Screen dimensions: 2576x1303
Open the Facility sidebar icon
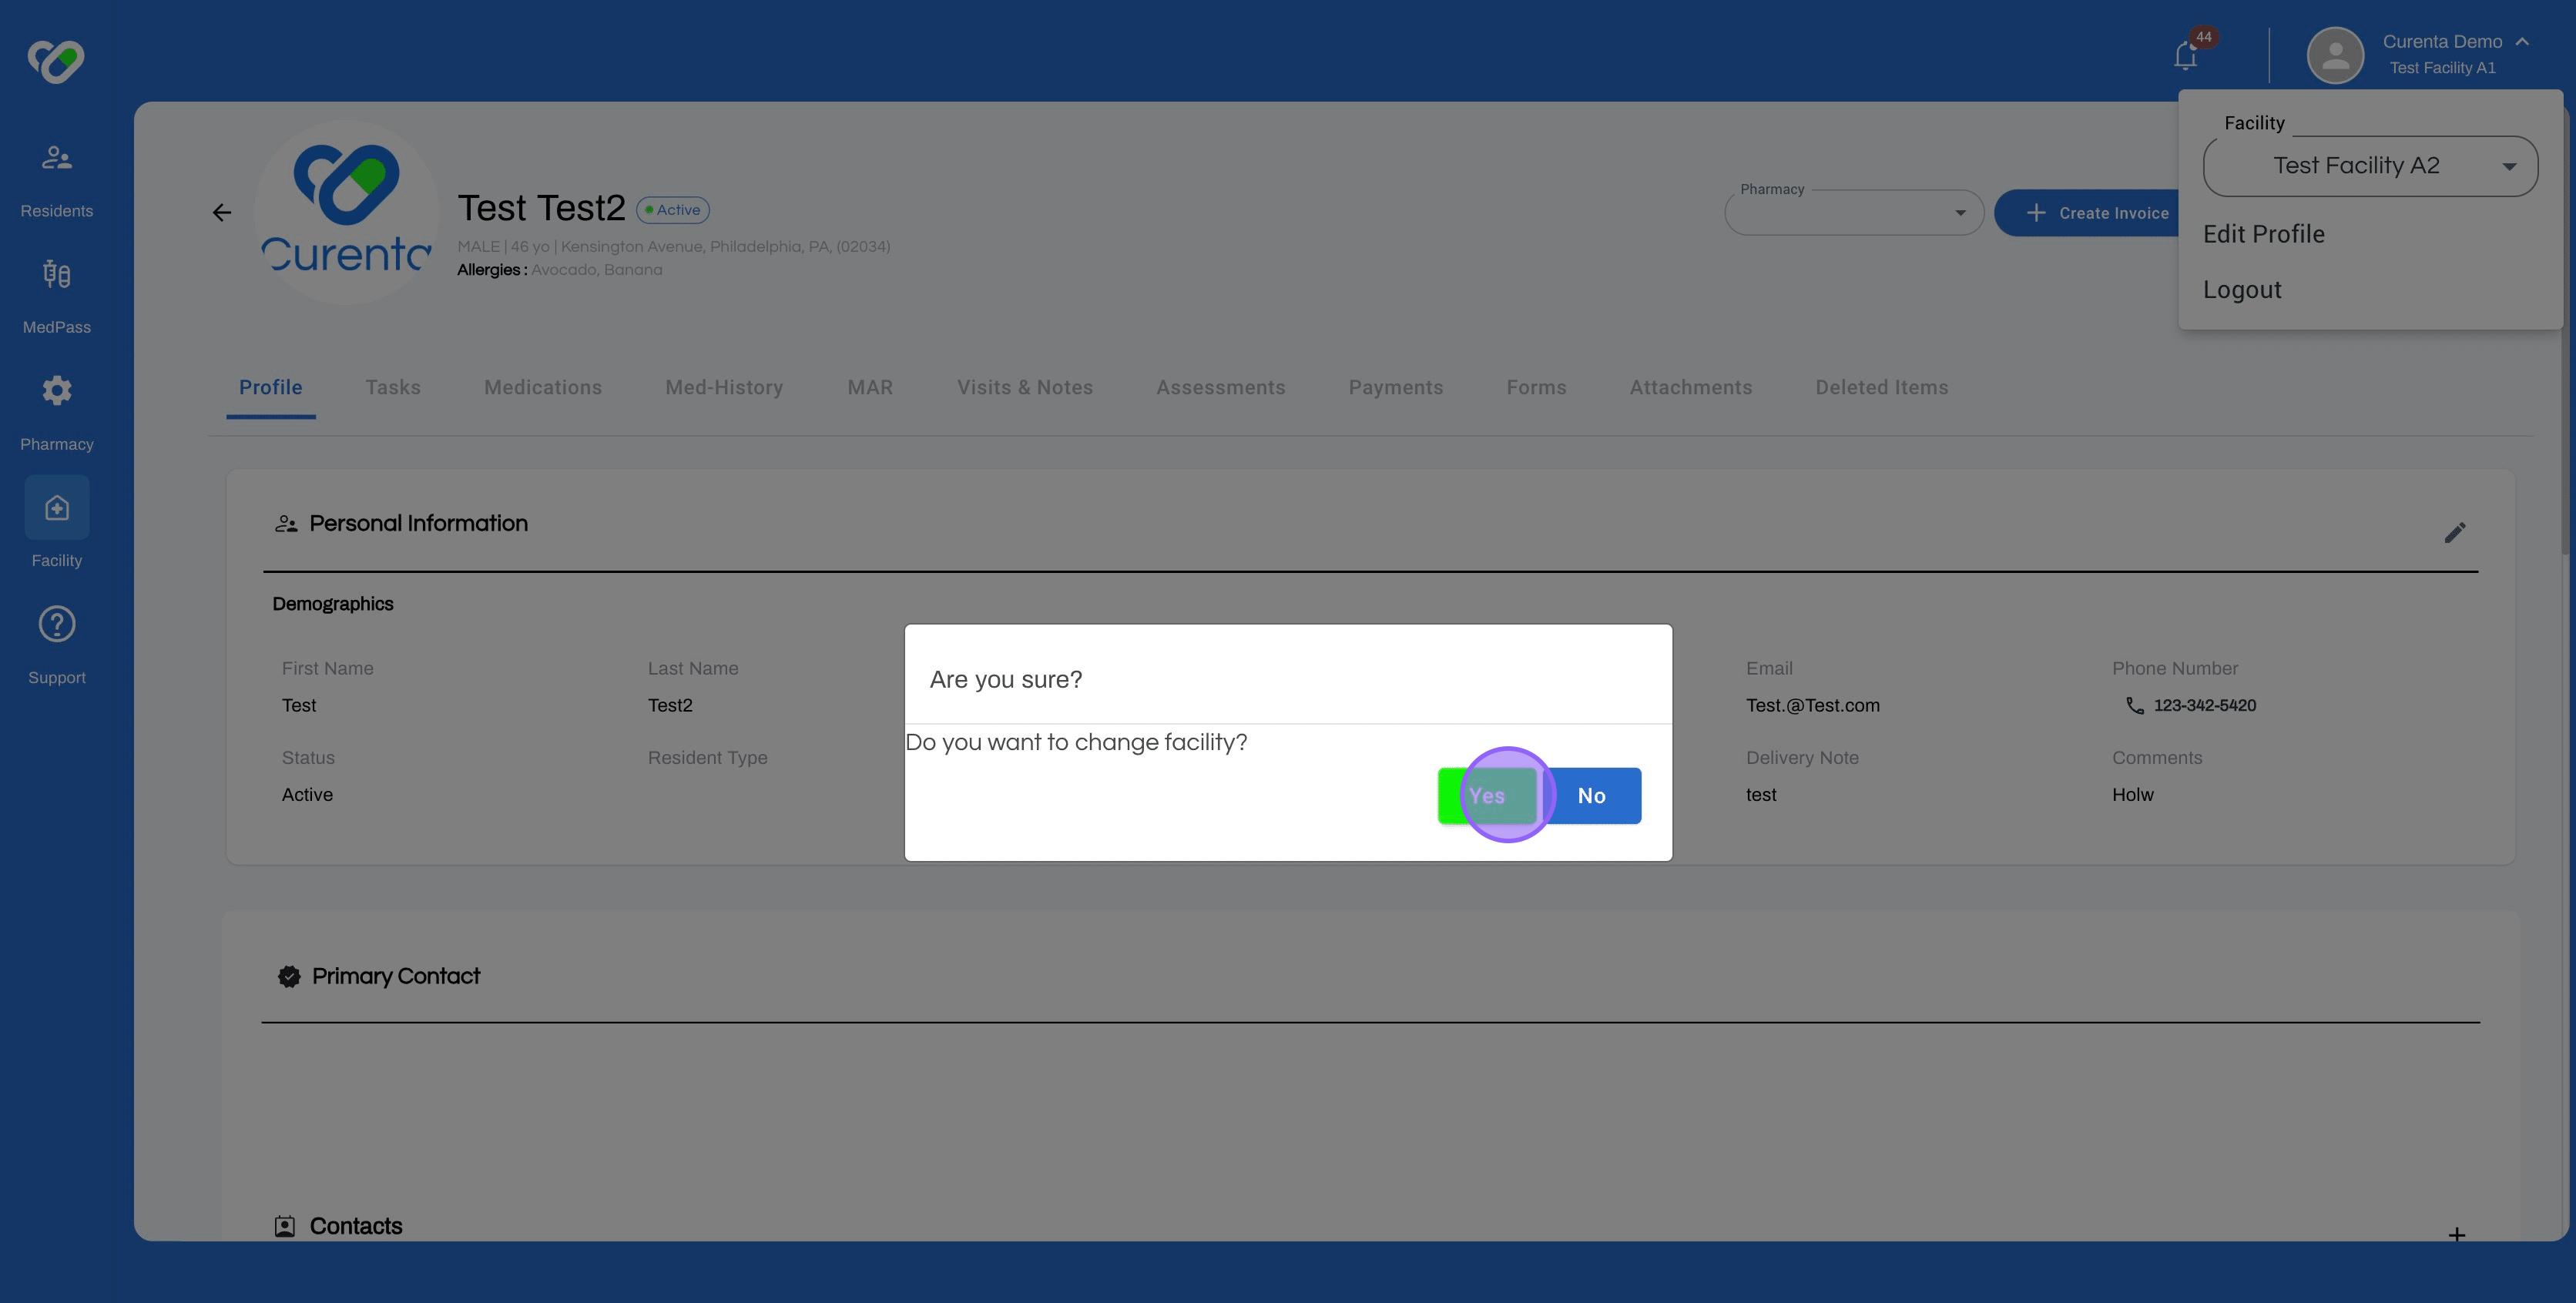(57, 508)
